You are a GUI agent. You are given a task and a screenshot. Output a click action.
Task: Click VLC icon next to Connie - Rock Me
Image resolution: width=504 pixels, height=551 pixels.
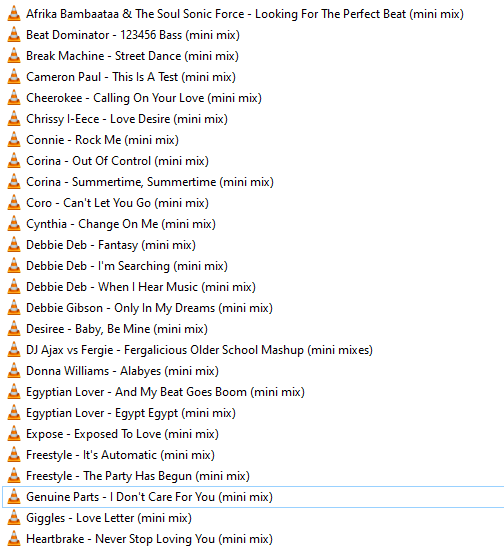pos(14,140)
